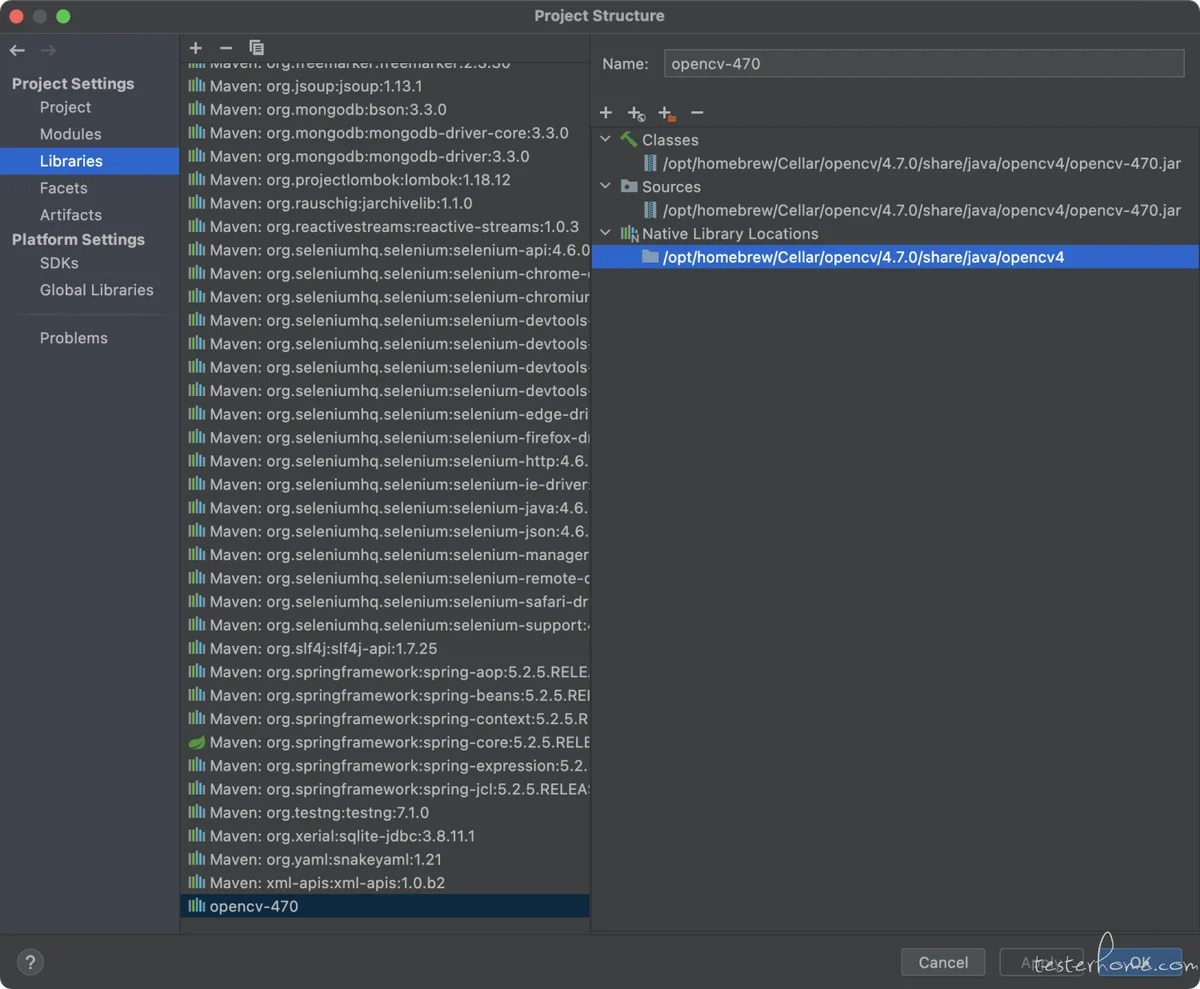Remove selected root with minus icon under Name field
Image resolution: width=1200 pixels, height=989 pixels.
(698, 113)
